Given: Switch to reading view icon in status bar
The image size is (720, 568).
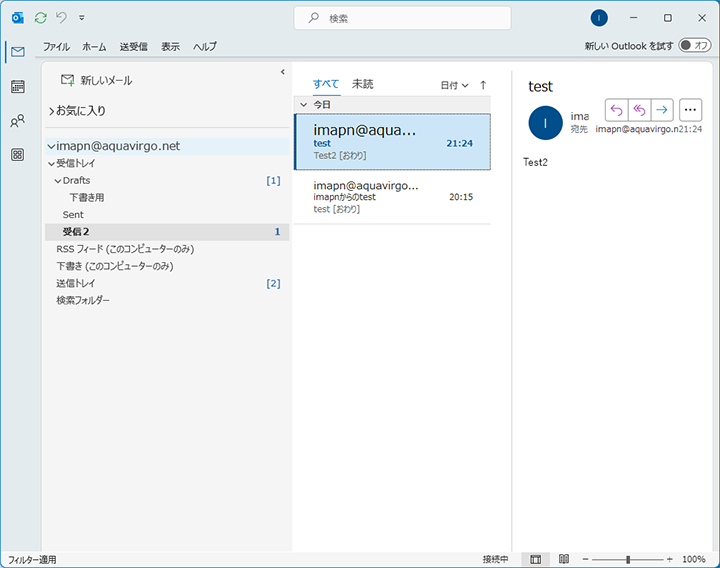Looking at the screenshot, I should click(564, 559).
